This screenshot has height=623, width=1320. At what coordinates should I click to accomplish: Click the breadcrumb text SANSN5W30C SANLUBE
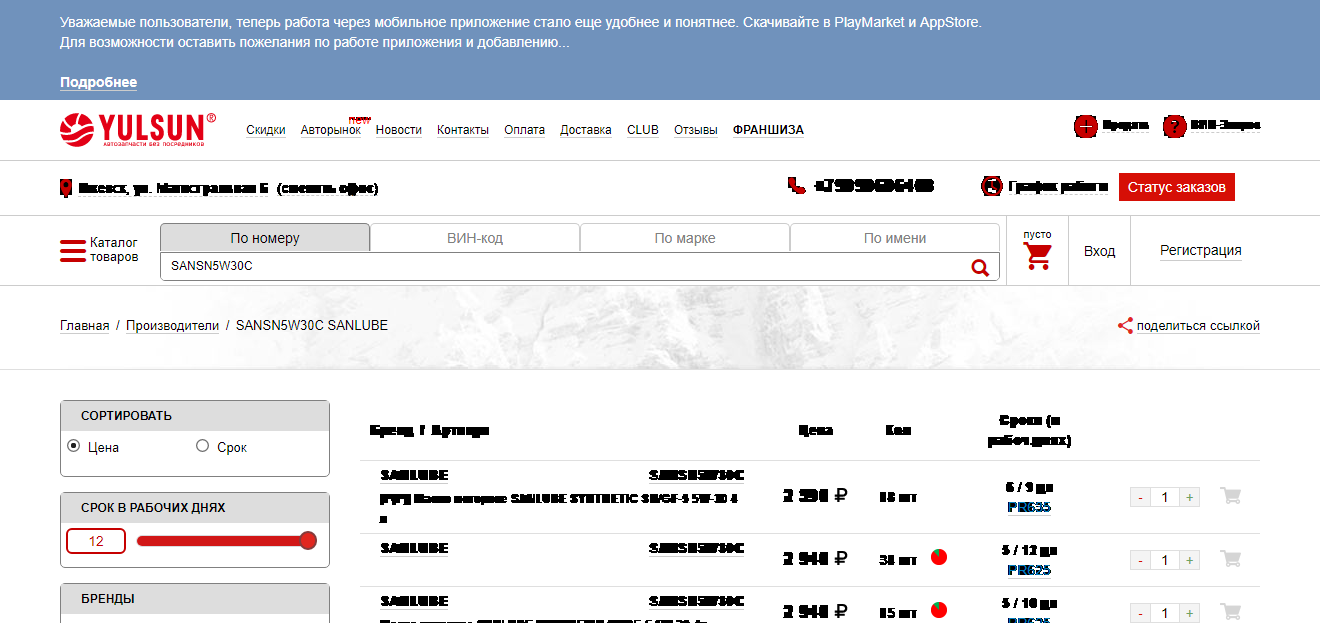pyautogui.click(x=312, y=326)
